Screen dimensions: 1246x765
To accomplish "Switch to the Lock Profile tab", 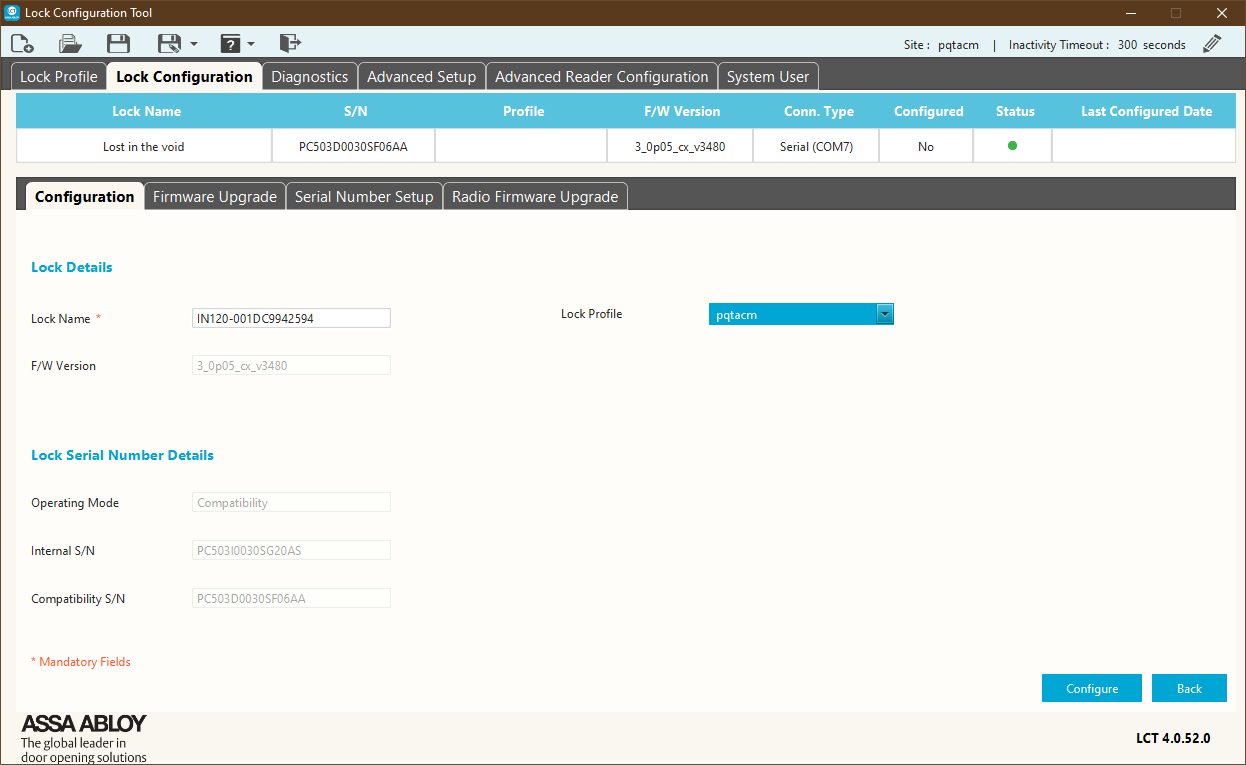I will [x=59, y=77].
